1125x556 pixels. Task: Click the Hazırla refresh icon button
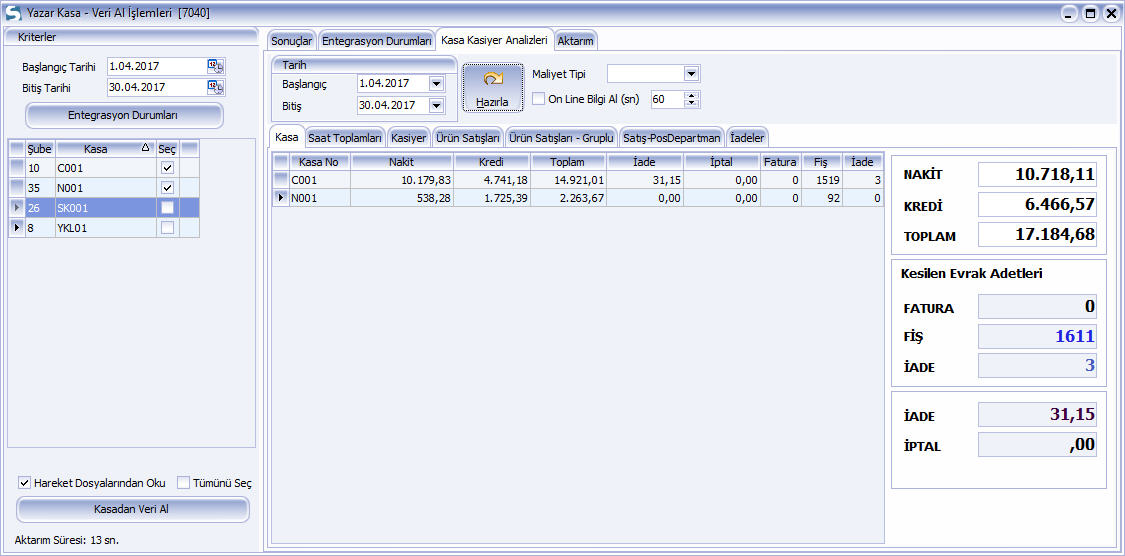click(x=492, y=87)
